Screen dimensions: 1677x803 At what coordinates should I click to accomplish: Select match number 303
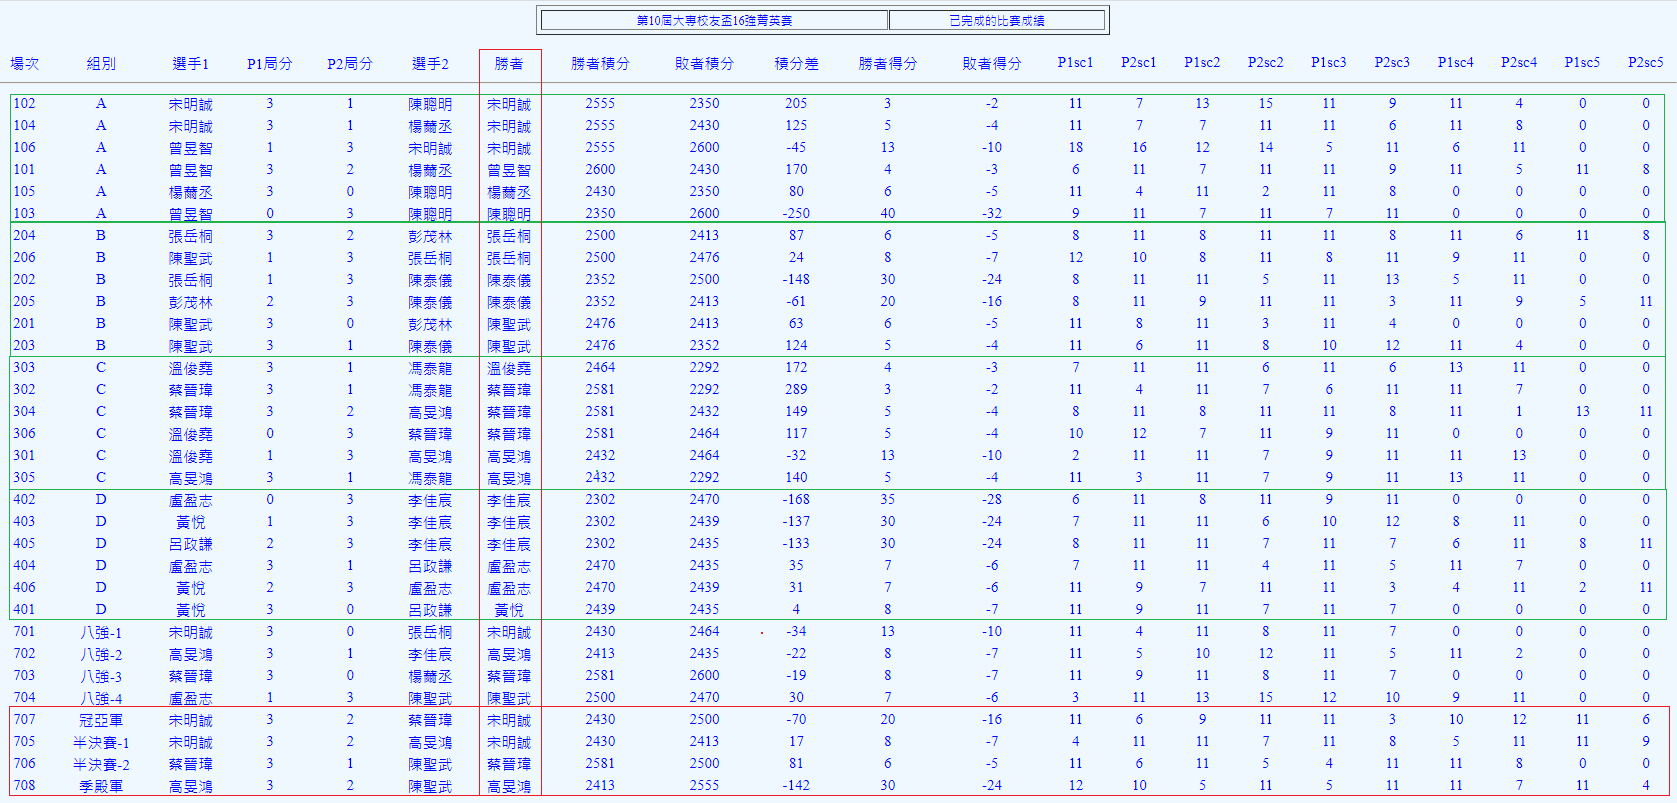pyautogui.click(x=24, y=367)
